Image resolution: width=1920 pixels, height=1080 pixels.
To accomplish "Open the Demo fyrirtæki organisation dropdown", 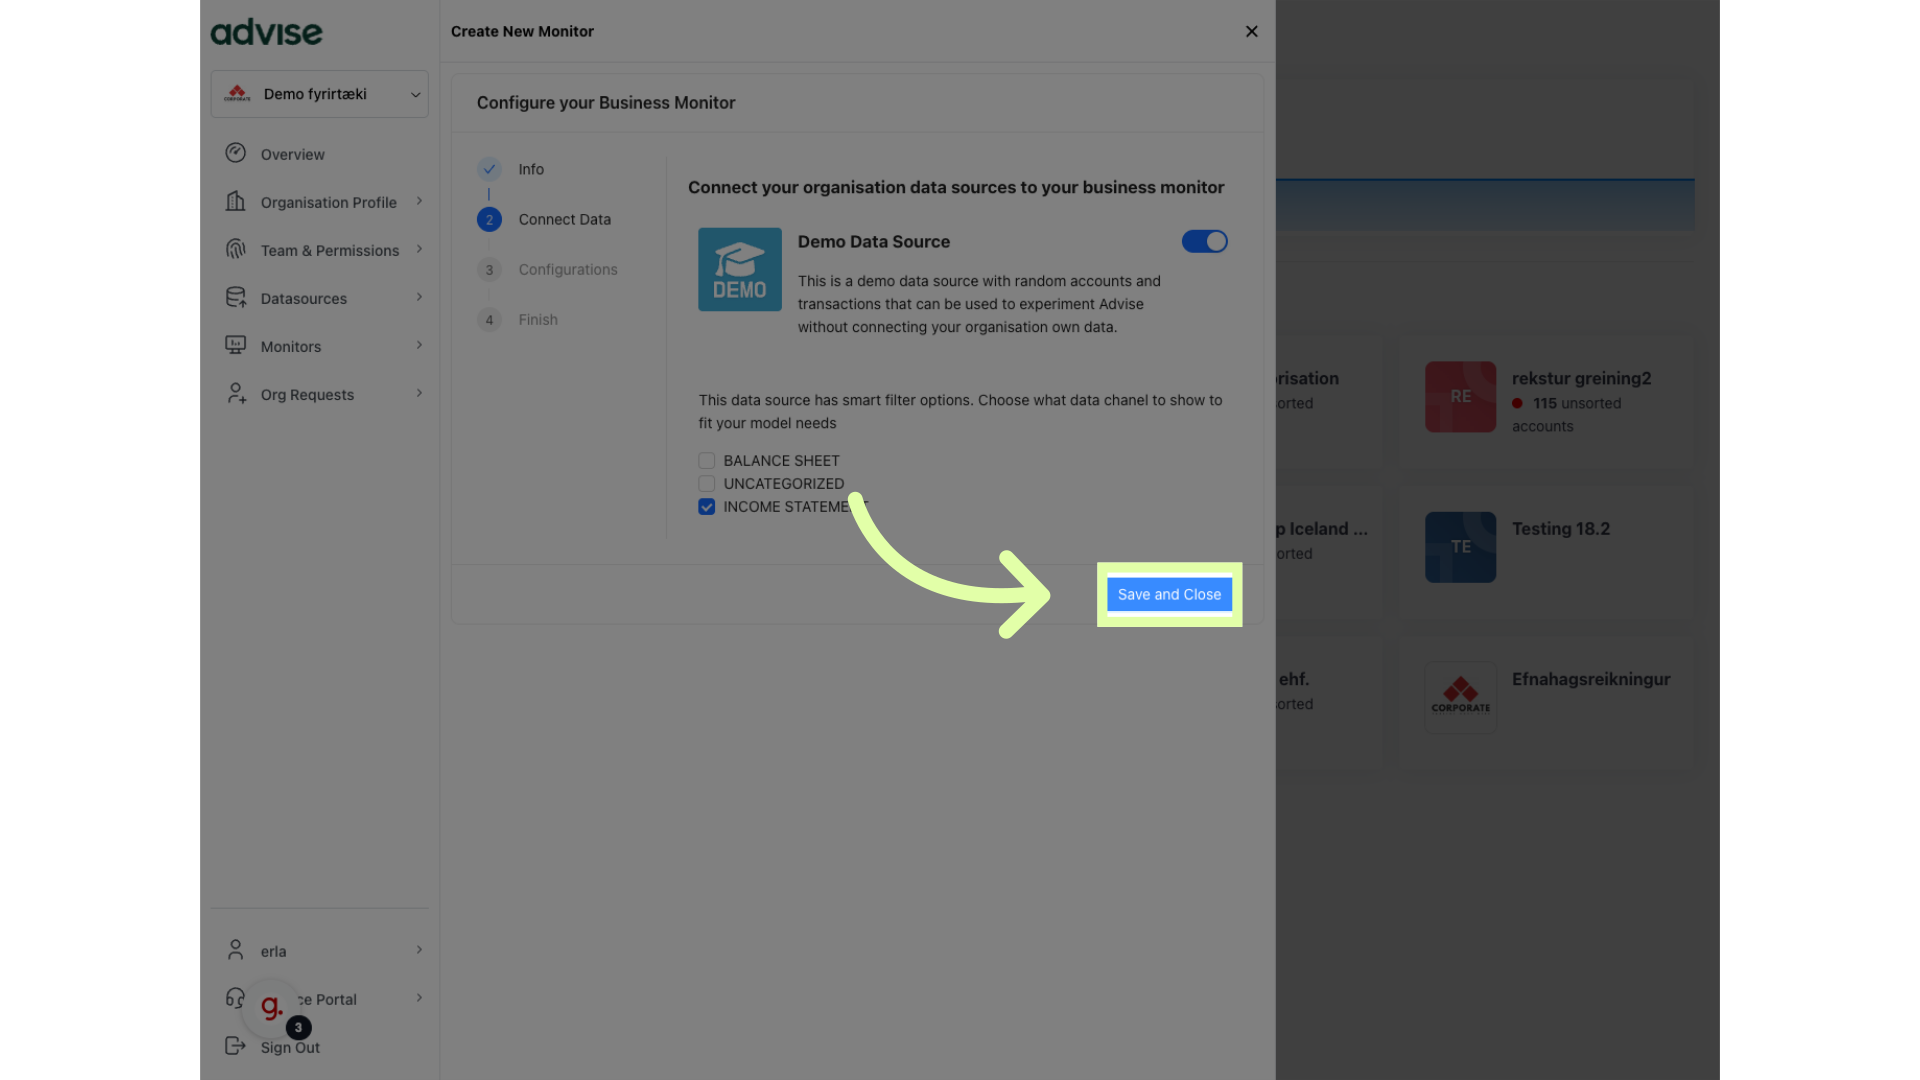I will click(x=320, y=94).
